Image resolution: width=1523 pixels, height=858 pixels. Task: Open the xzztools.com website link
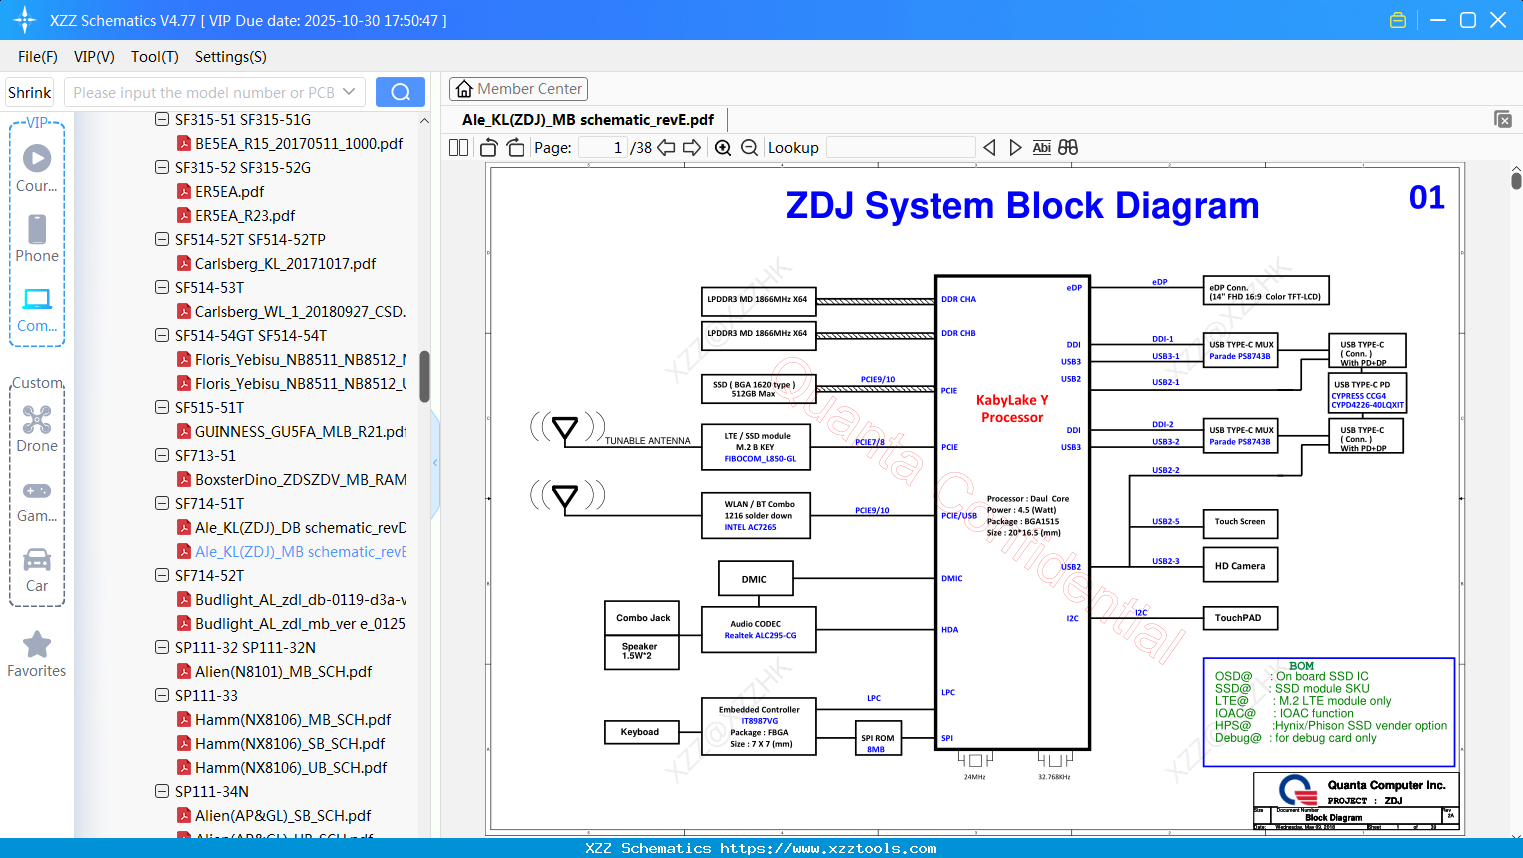[x=828, y=848]
